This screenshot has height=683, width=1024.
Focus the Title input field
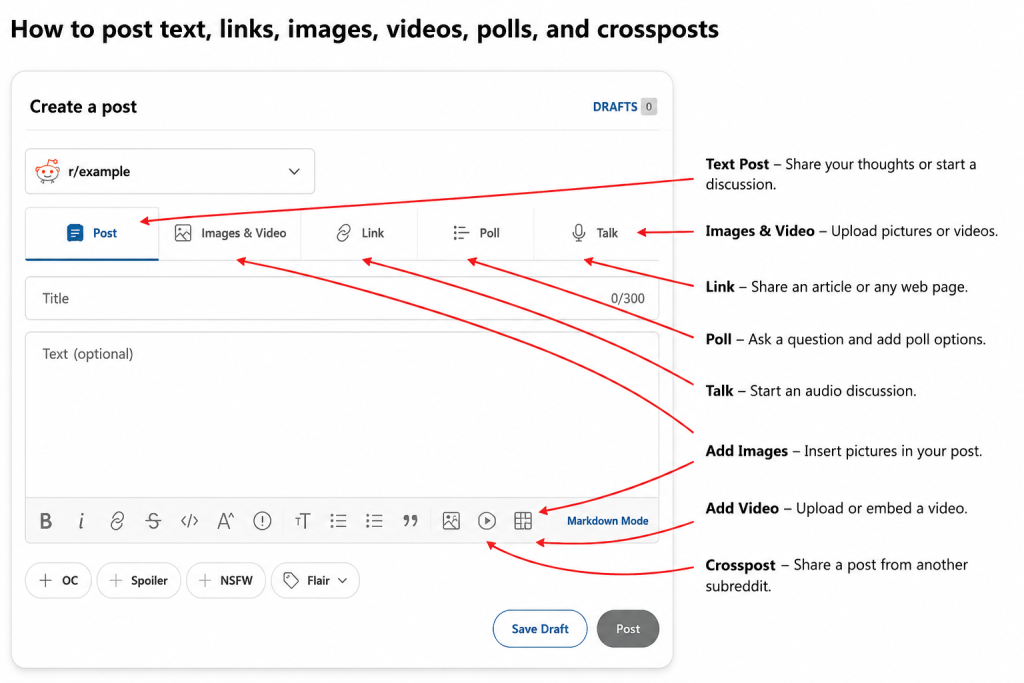tap(342, 298)
